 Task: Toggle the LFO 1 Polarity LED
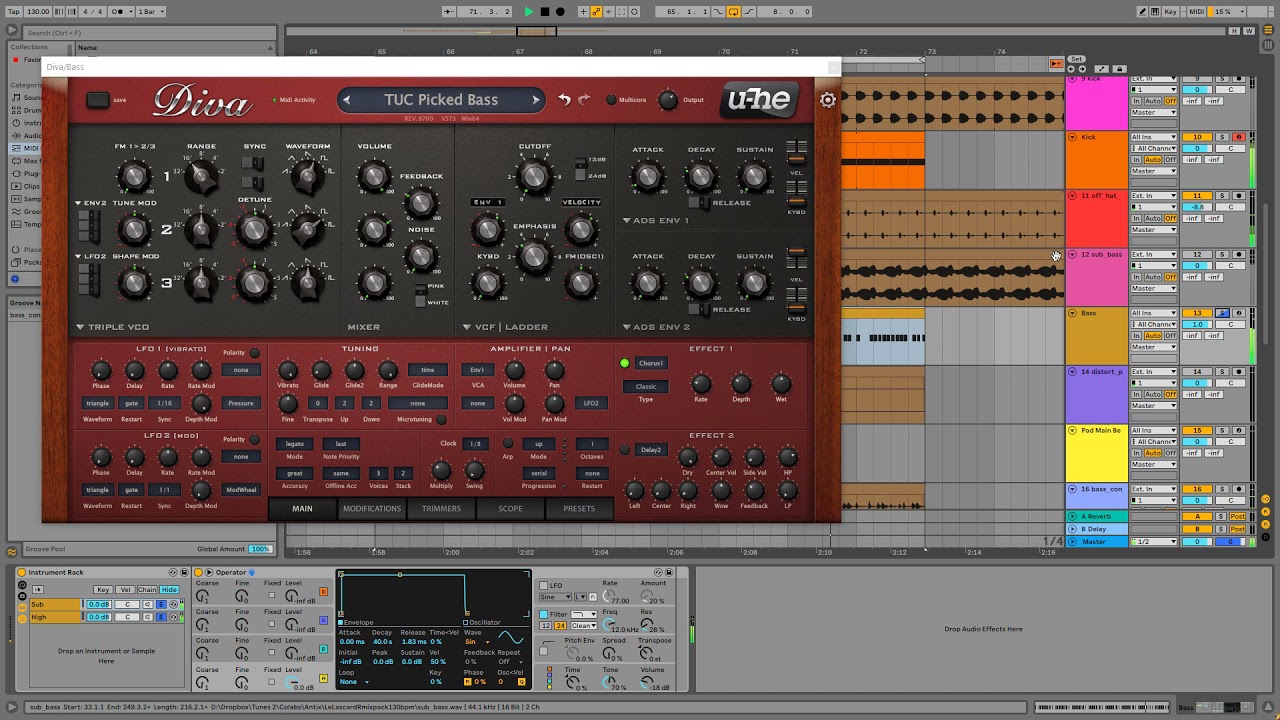[x=255, y=353]
